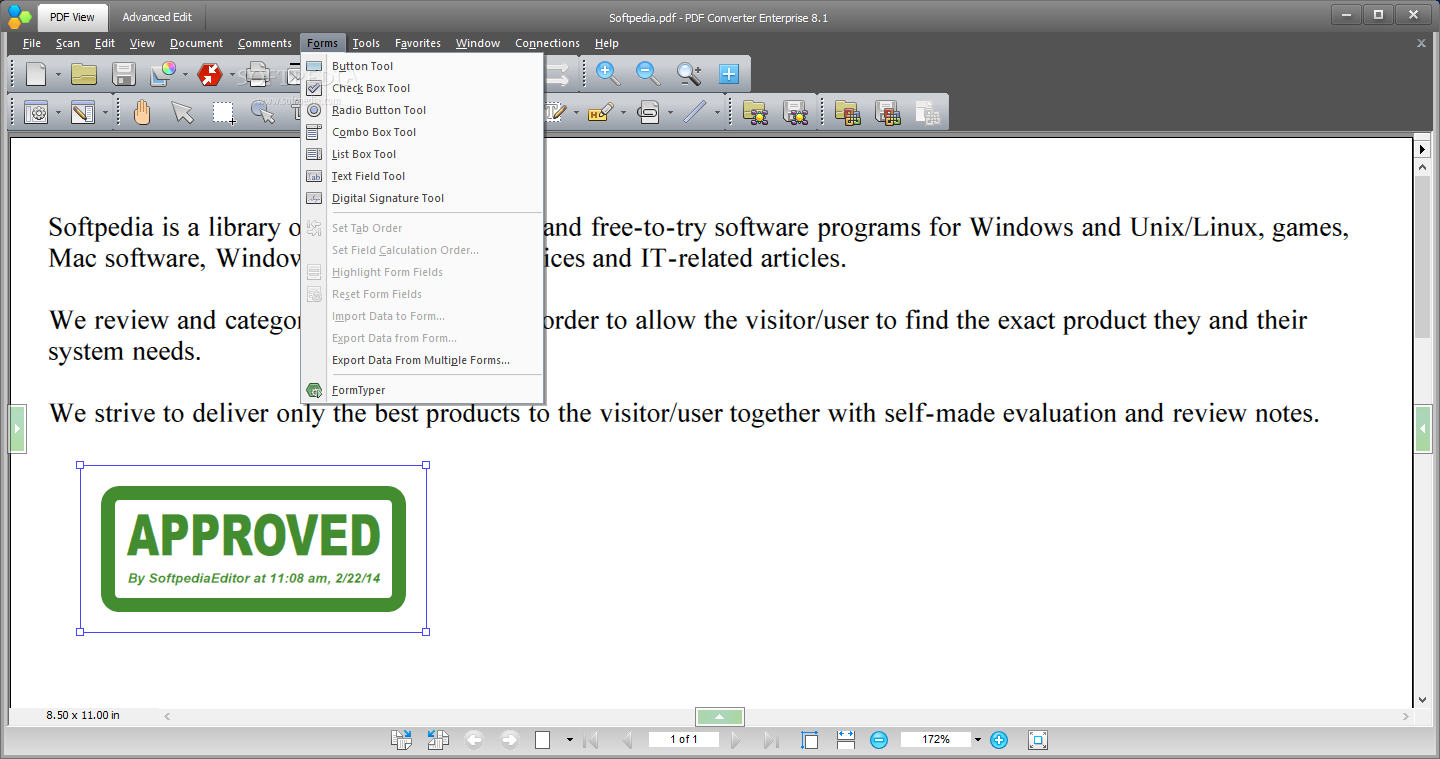Choose Digital Signature Tool menu entry
Image resolution: width=1440 pixels, height=759 pixels.
[x=422, y=198]
